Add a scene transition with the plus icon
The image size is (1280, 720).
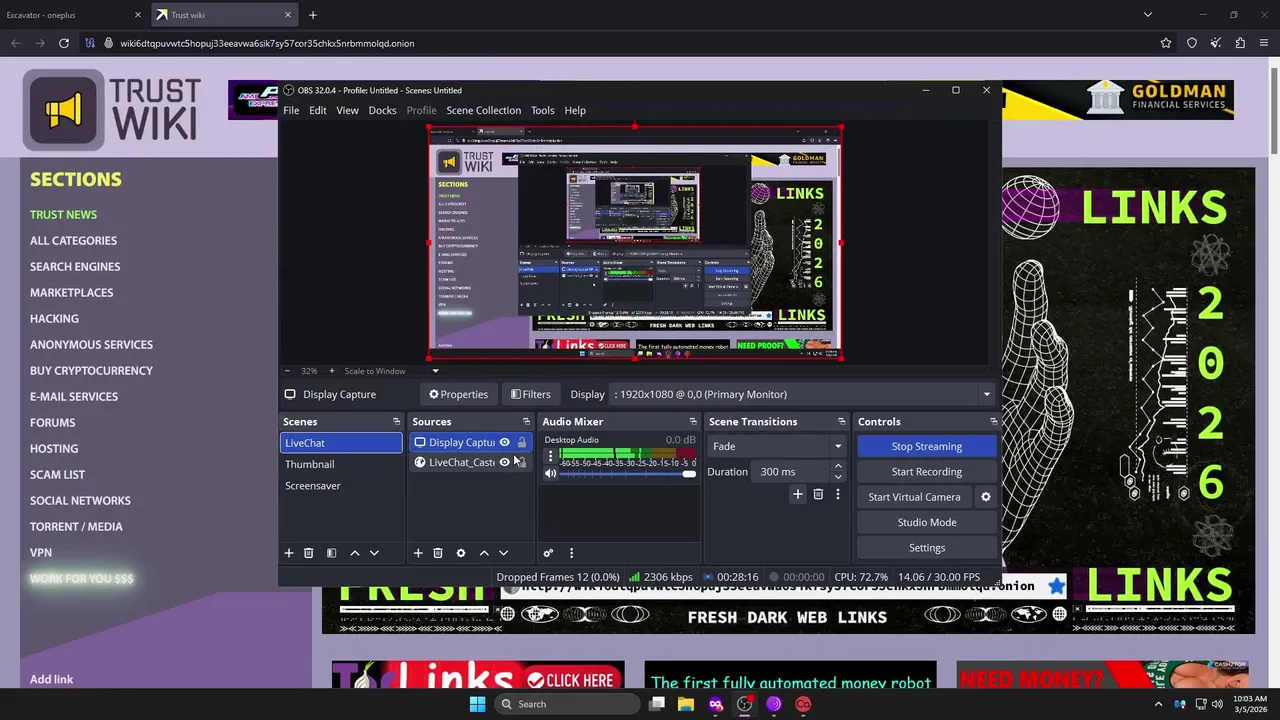(x=797, y=494)
